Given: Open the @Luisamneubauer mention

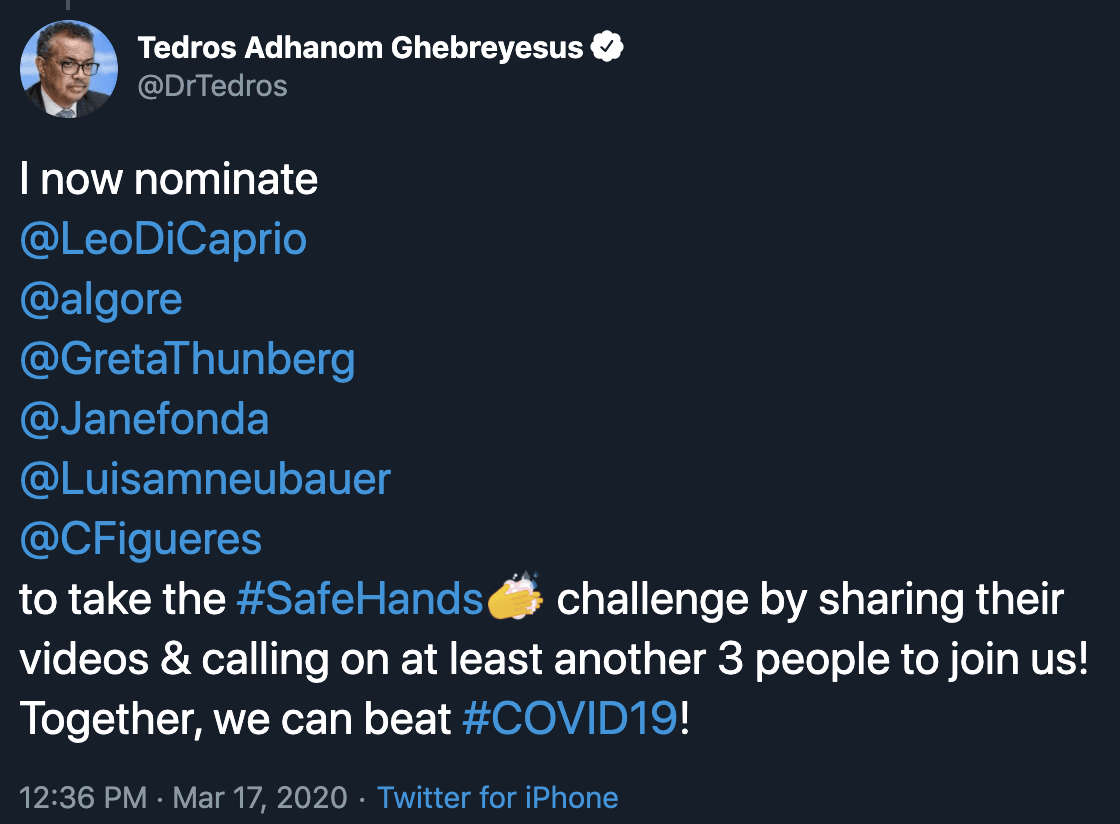Looking at the screenshot, I should tap(205, 480).
